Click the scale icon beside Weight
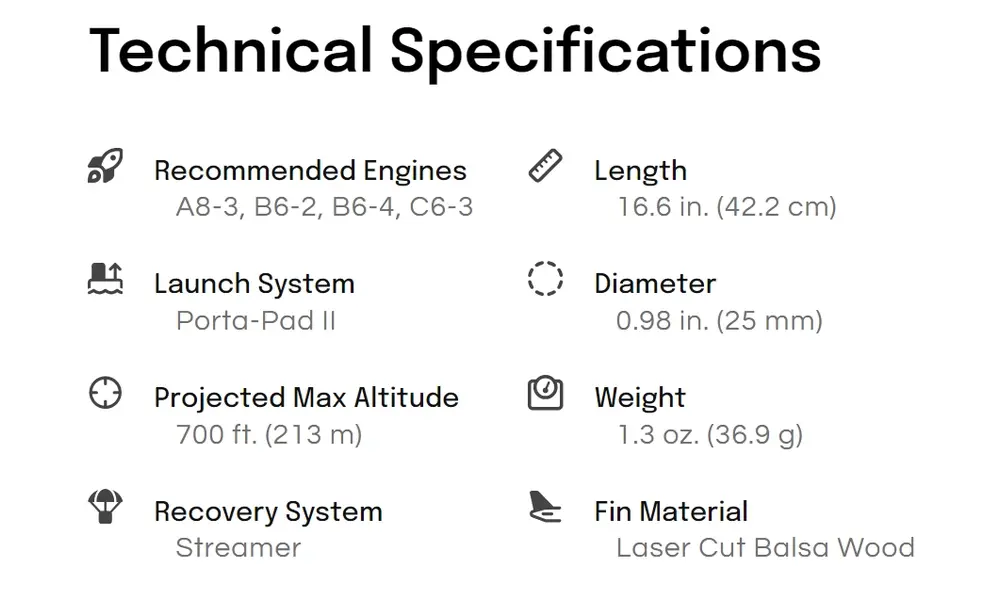The image size is (1000, 600). (x=545, y=393)
